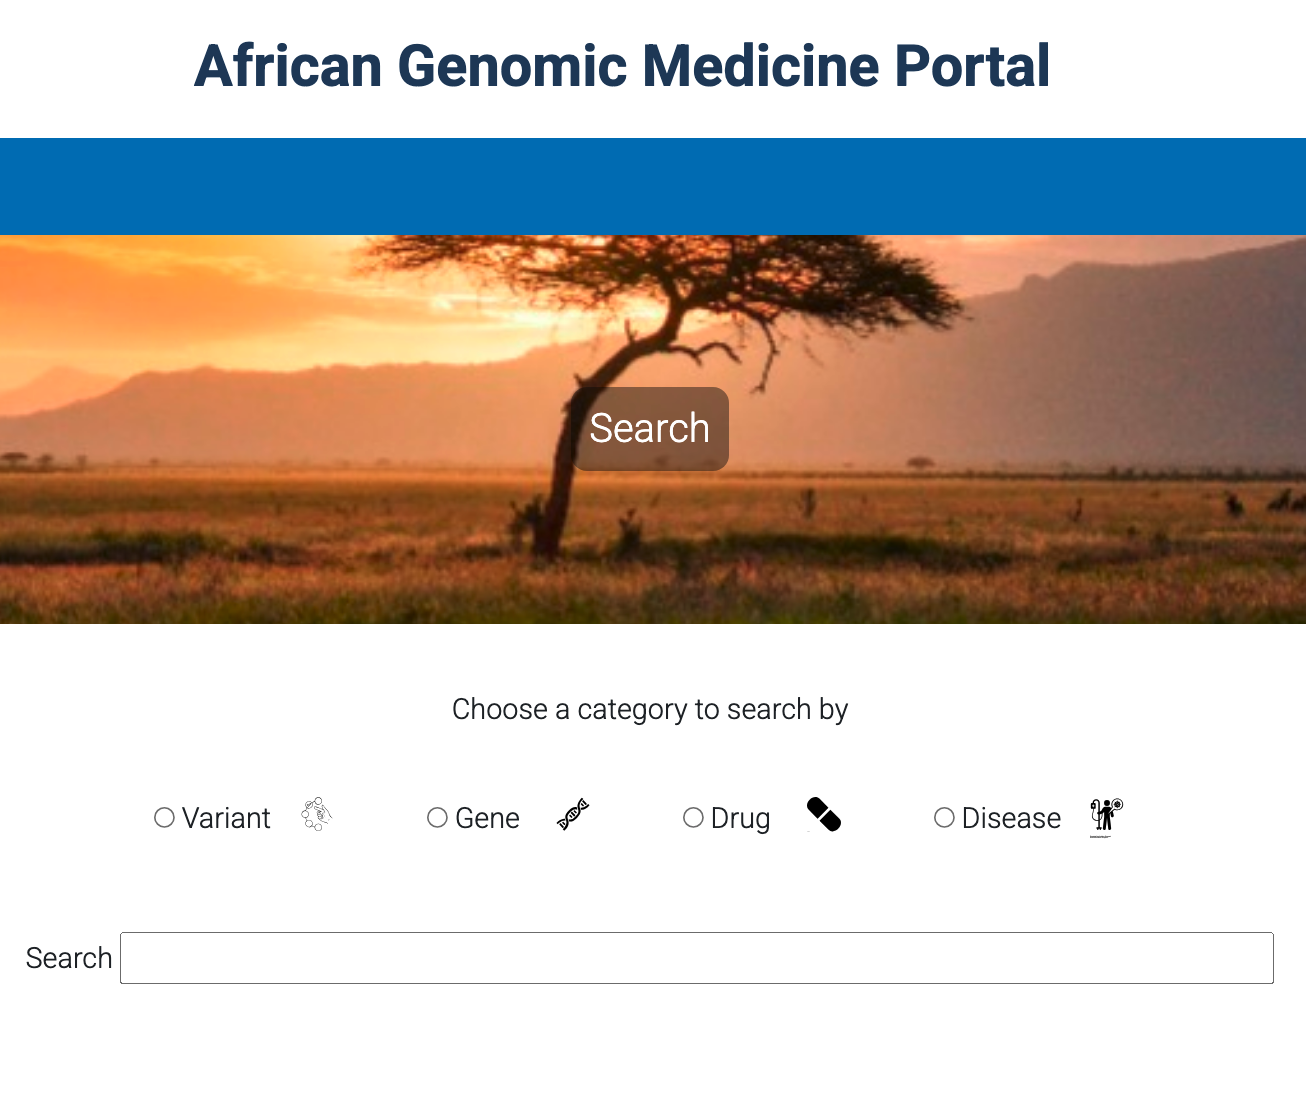Click the Disease label text
The image size is (1306, 1100).
tap(1011, 818)
